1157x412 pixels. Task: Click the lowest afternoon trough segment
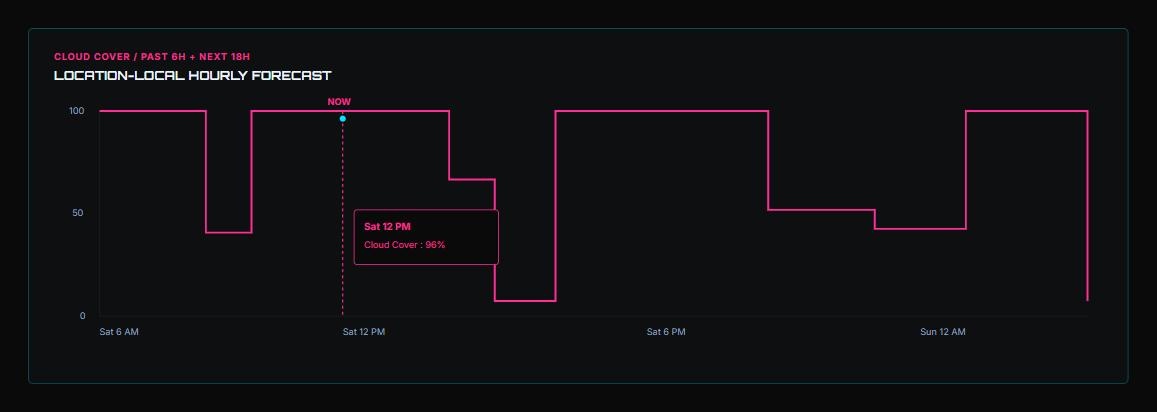tap(525, 301)
